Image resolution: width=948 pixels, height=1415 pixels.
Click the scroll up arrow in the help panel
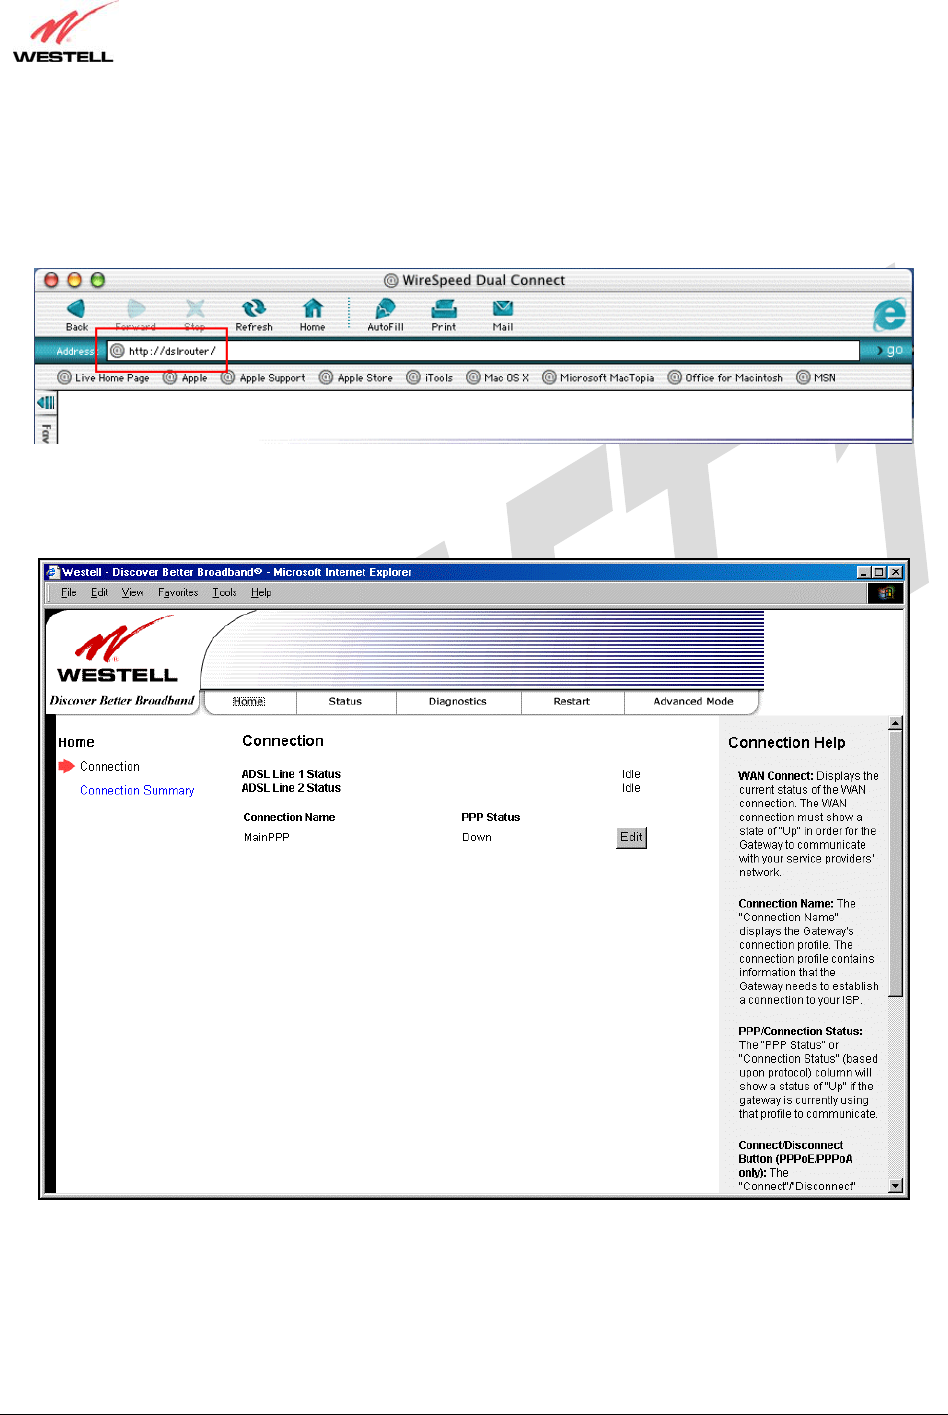tap(895, 723)
